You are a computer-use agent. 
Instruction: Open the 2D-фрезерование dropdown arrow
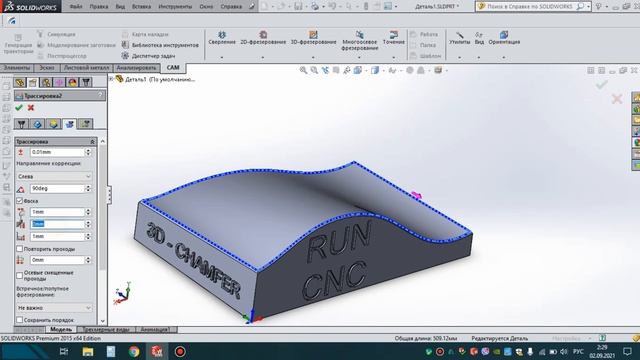tap(263, 58)
